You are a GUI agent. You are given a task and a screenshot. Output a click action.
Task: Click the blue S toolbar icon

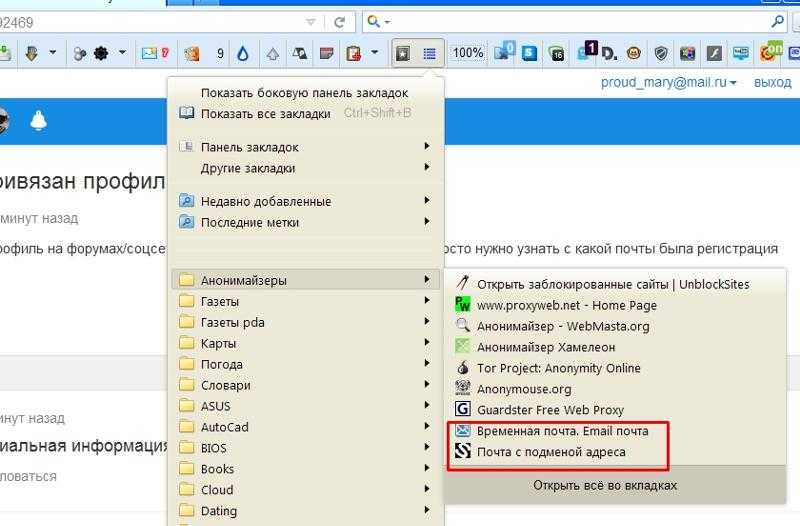(530, 53)
